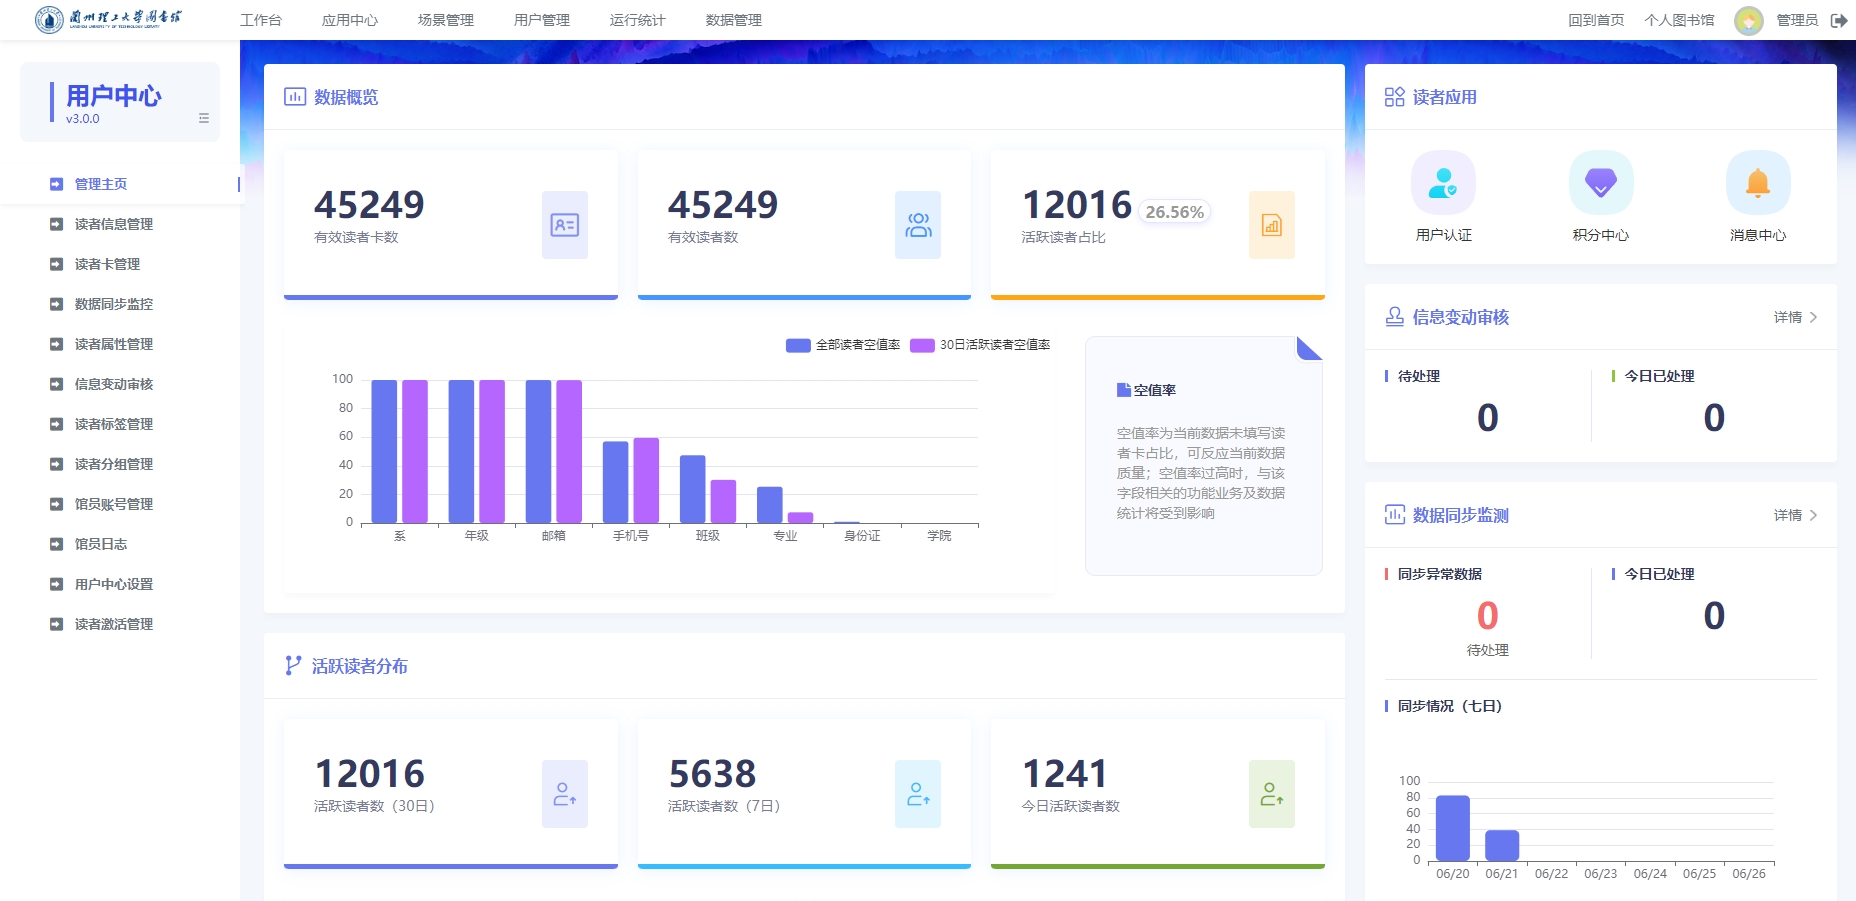Toggle 全部读者空值率 legend series
This screenshot has height=901, width=1856.
click(843, 345)
